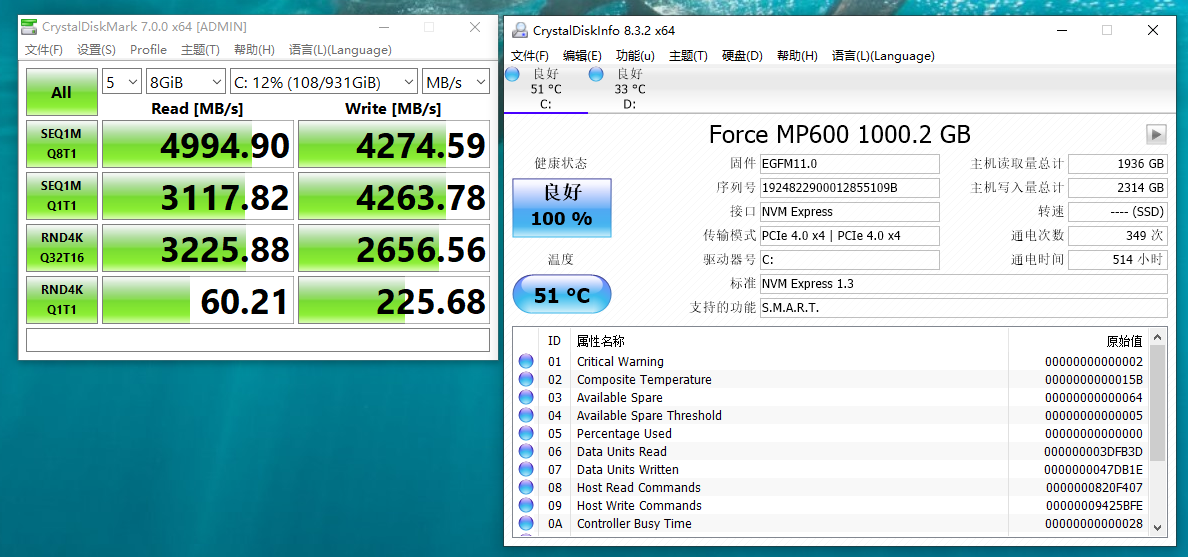This screenshot has height=557, width=1188.
Task: Click status orb for Host Read Commands row
Action: coord(526,487)
